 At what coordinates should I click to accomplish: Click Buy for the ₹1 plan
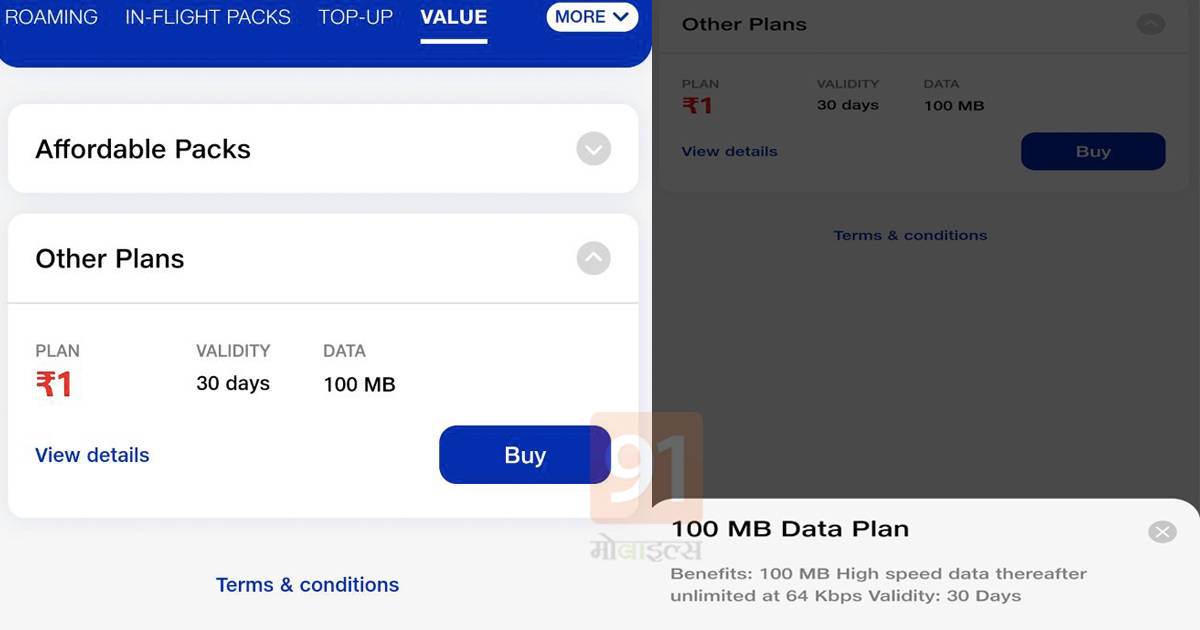[524, 454]
